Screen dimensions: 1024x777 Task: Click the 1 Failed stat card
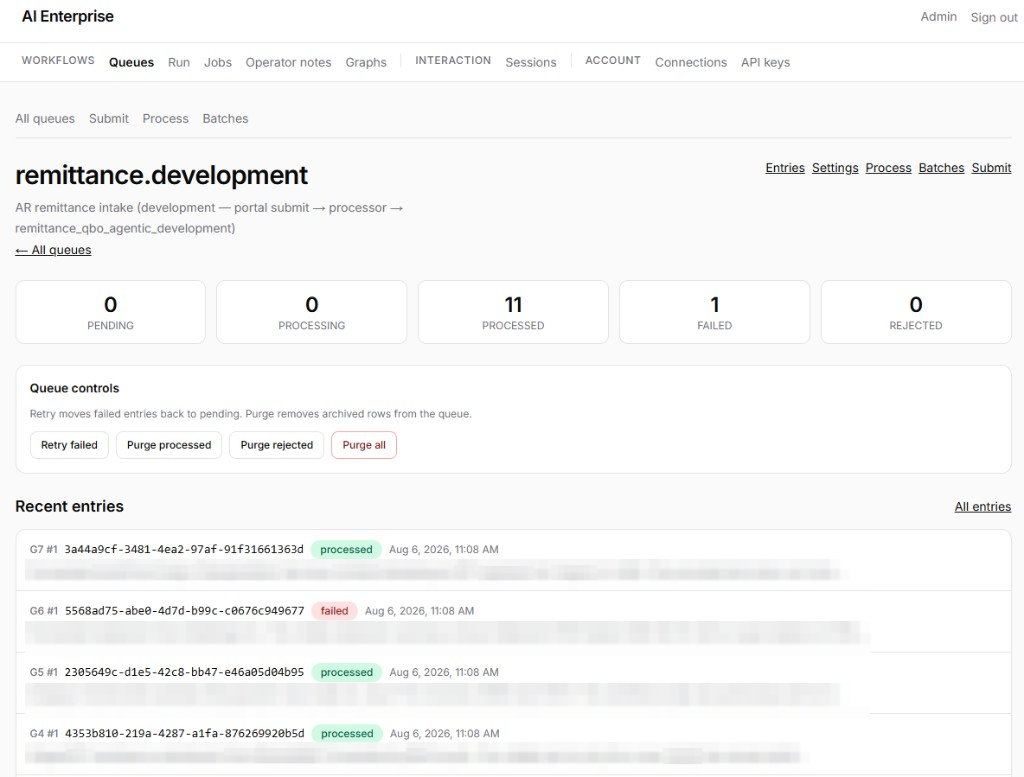tap(714, 312)
